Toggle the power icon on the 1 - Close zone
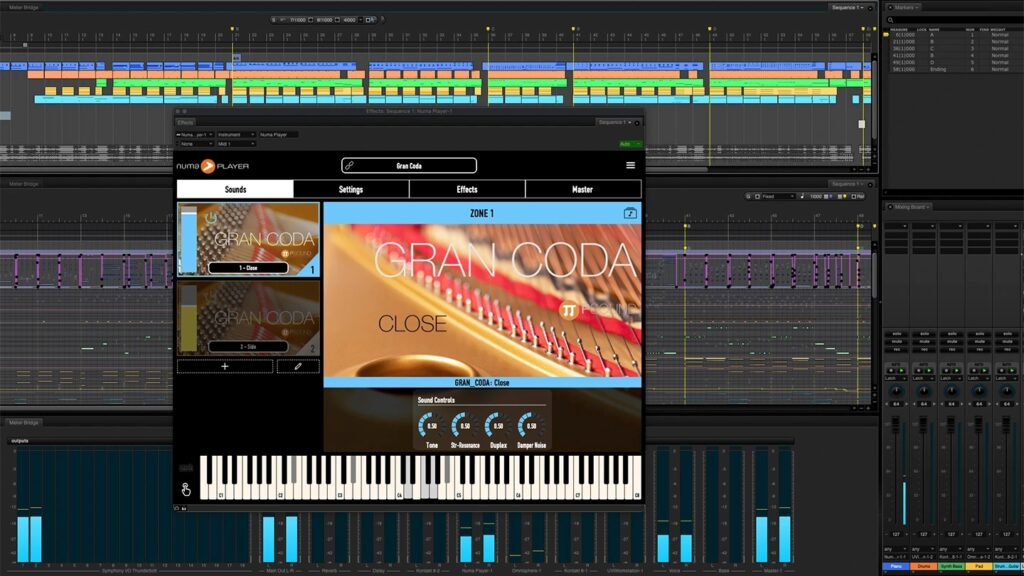The width and height of the screenshot is (1024, 576). click(211, 218)
